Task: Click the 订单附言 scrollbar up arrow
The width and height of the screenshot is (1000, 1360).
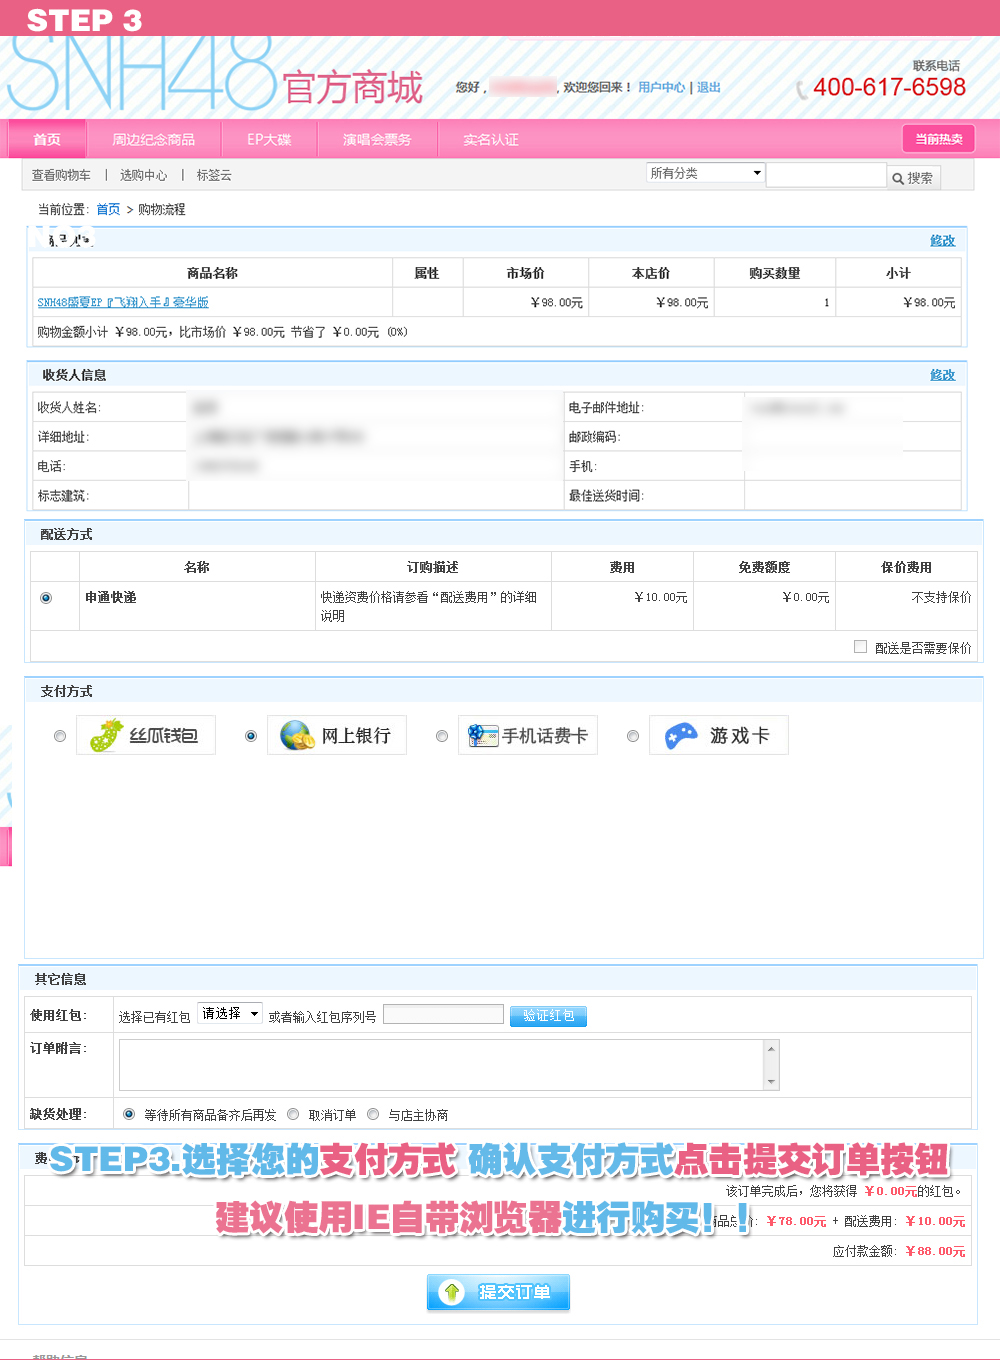Action: (771, 1048)
